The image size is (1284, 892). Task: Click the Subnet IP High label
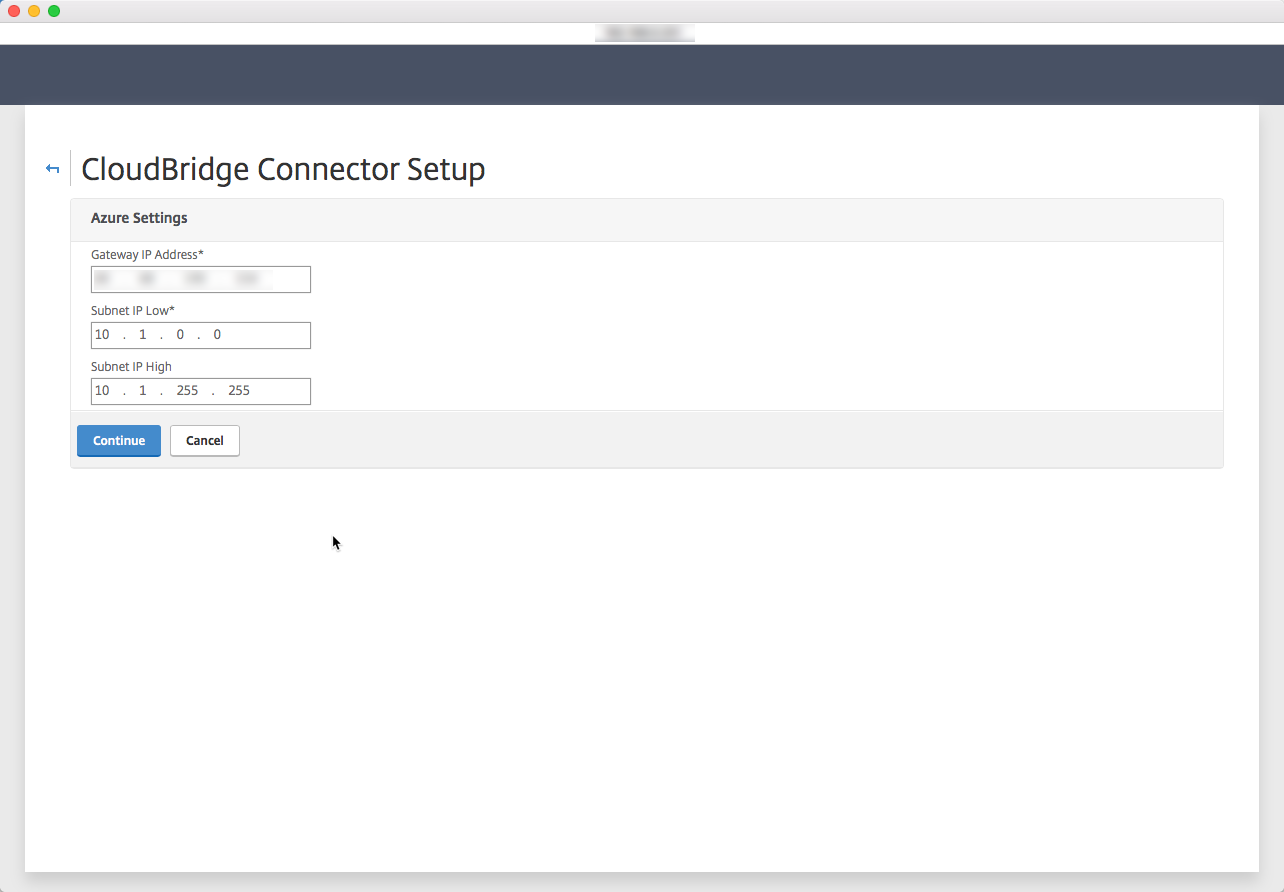(x=131, y=367)
